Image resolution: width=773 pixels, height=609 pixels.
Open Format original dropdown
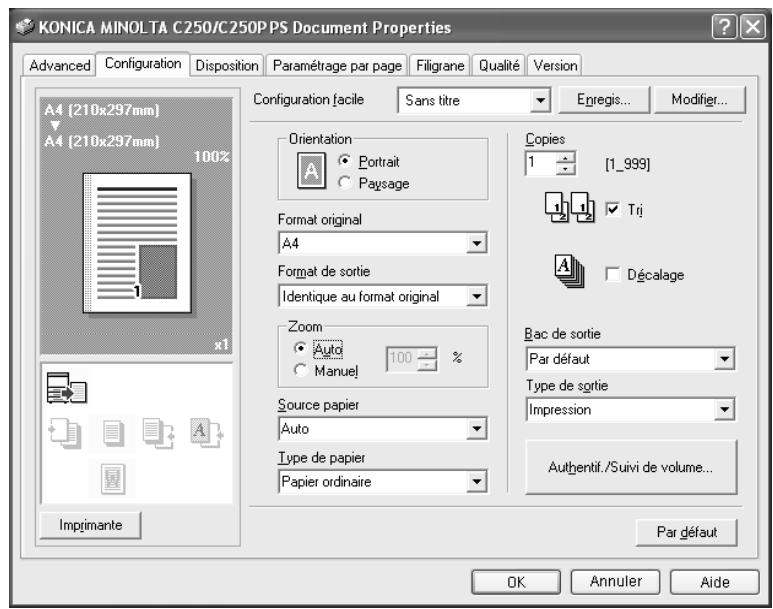(x=476, y=243)
